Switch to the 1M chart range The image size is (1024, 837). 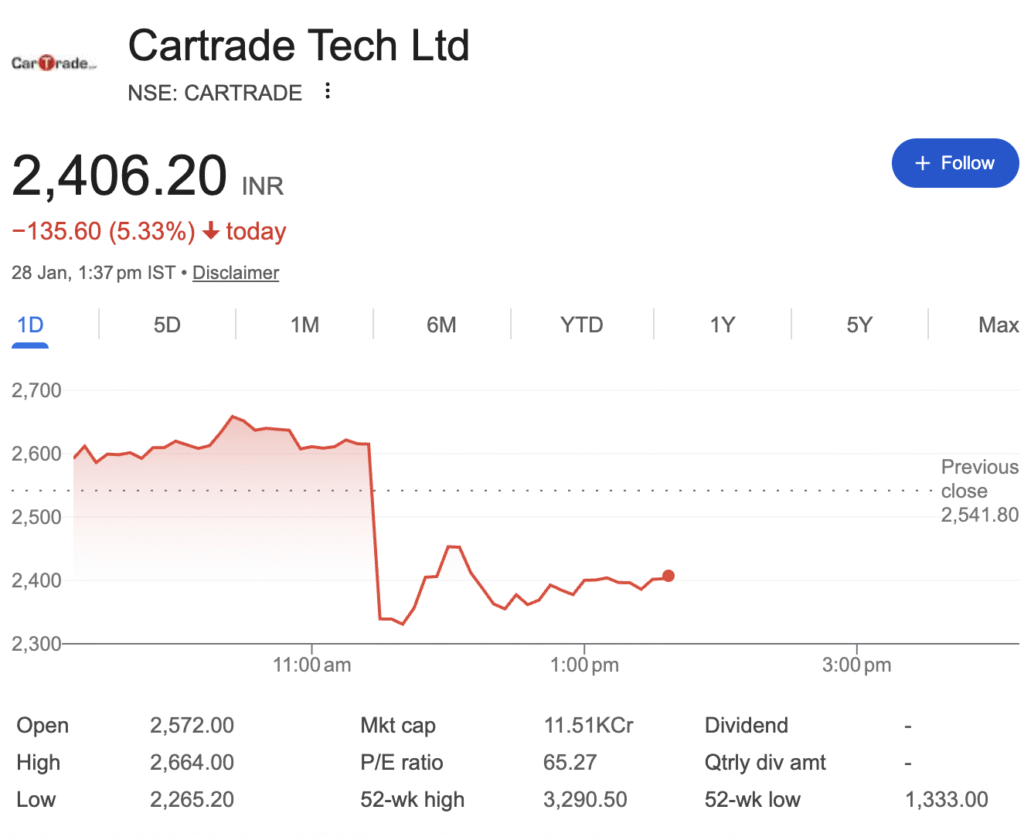tap(304, 325)
